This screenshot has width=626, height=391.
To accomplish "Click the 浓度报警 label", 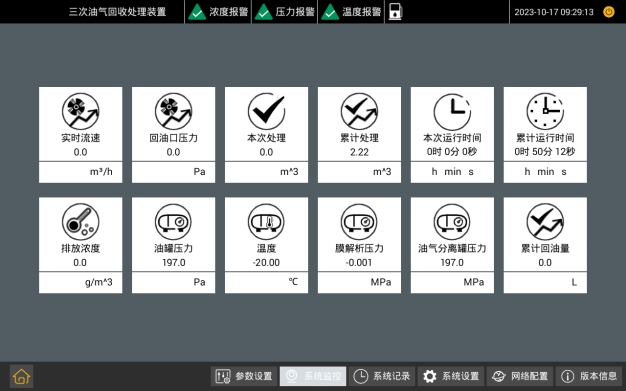I will tap(229, 12).
